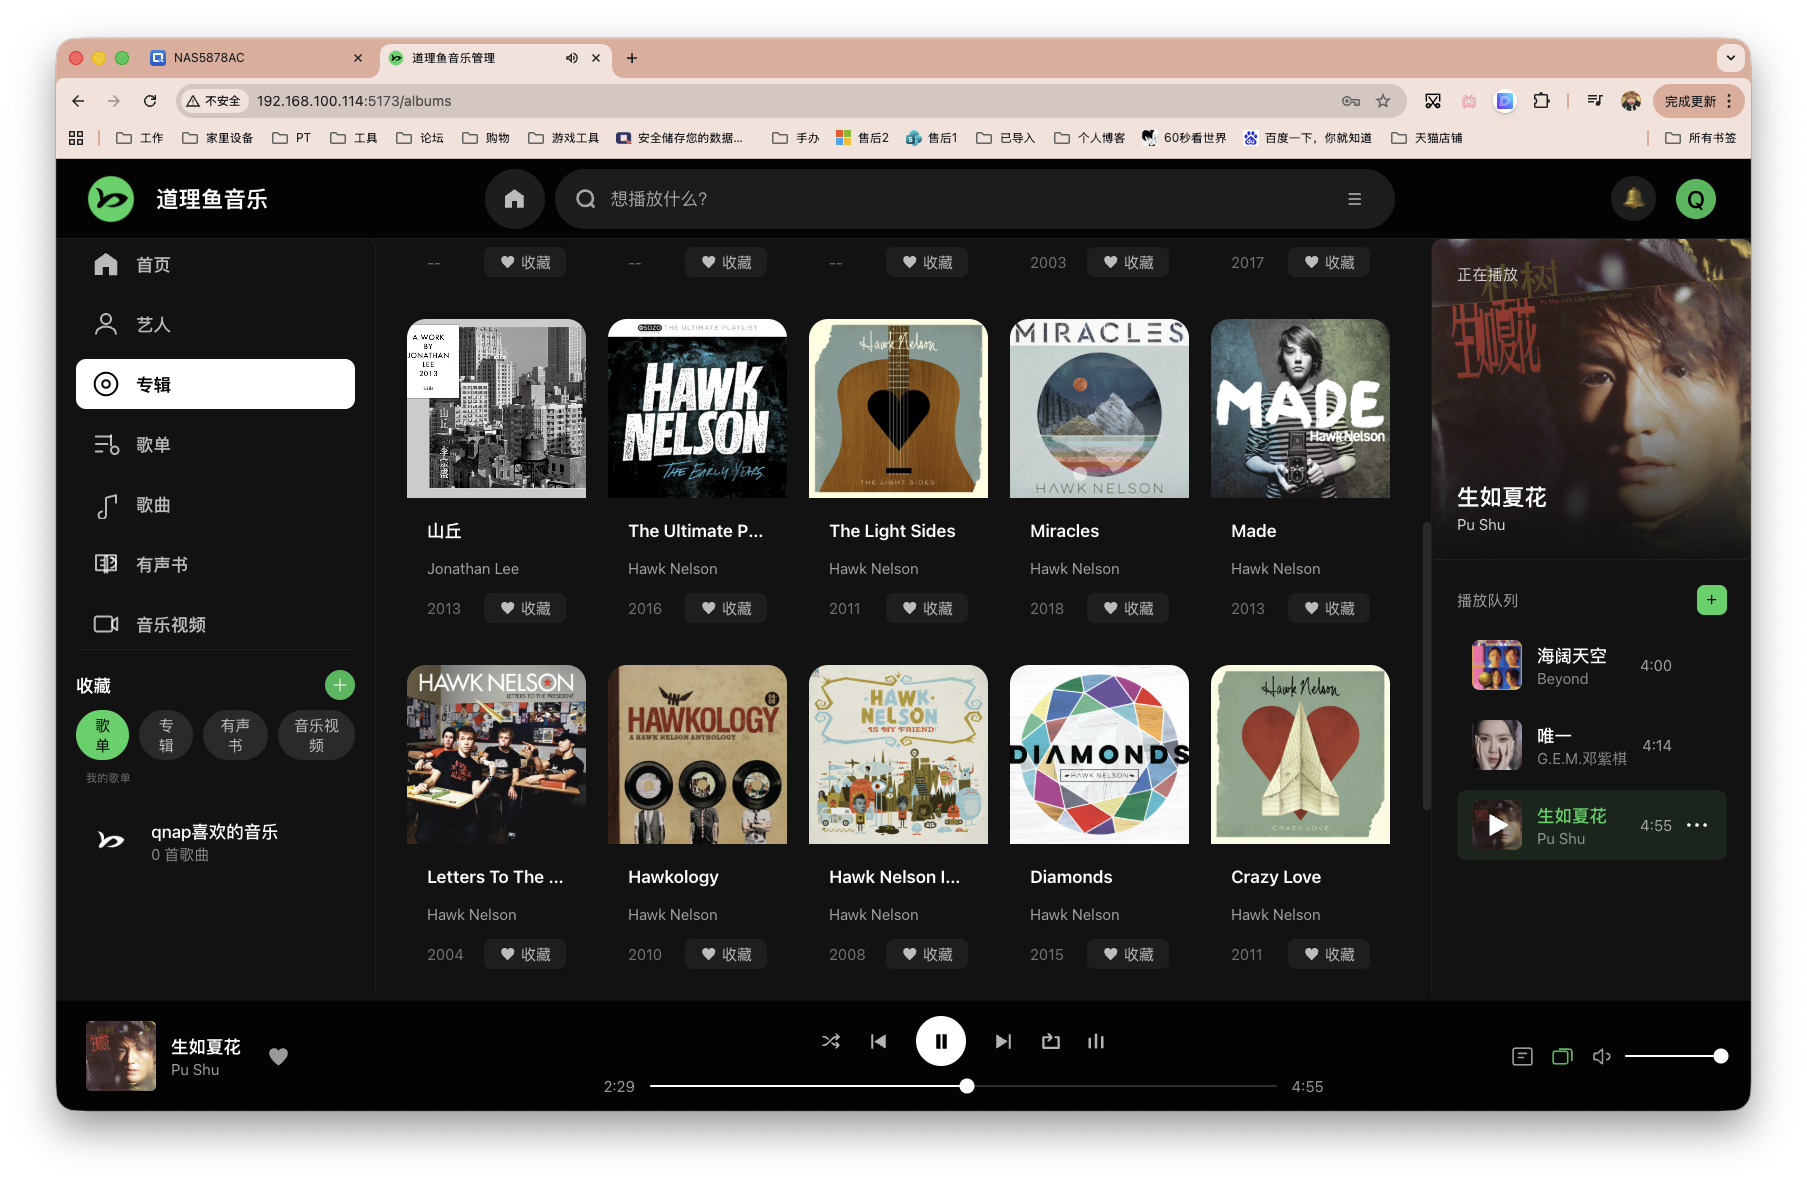Screen dimensions: 1807x1185
Task: Click the shuffle playback icon
Action: click(x=830, y=1041)
